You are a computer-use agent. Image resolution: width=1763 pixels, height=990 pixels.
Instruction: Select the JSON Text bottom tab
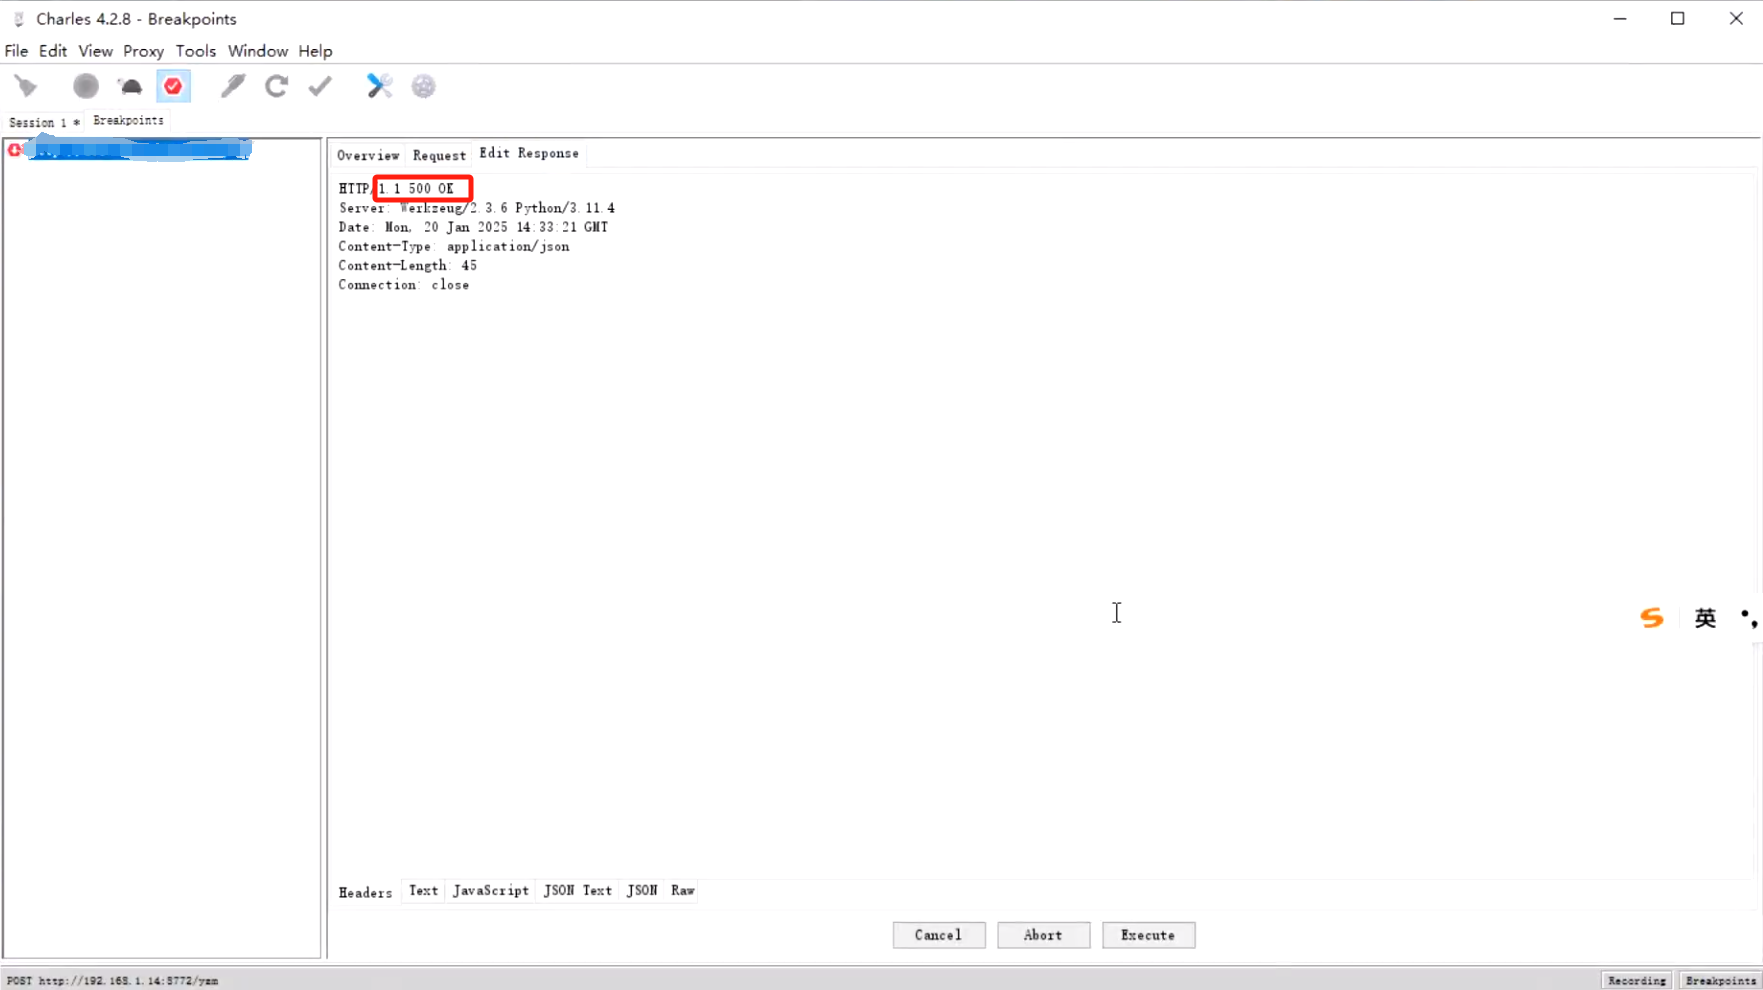point(578,890)
